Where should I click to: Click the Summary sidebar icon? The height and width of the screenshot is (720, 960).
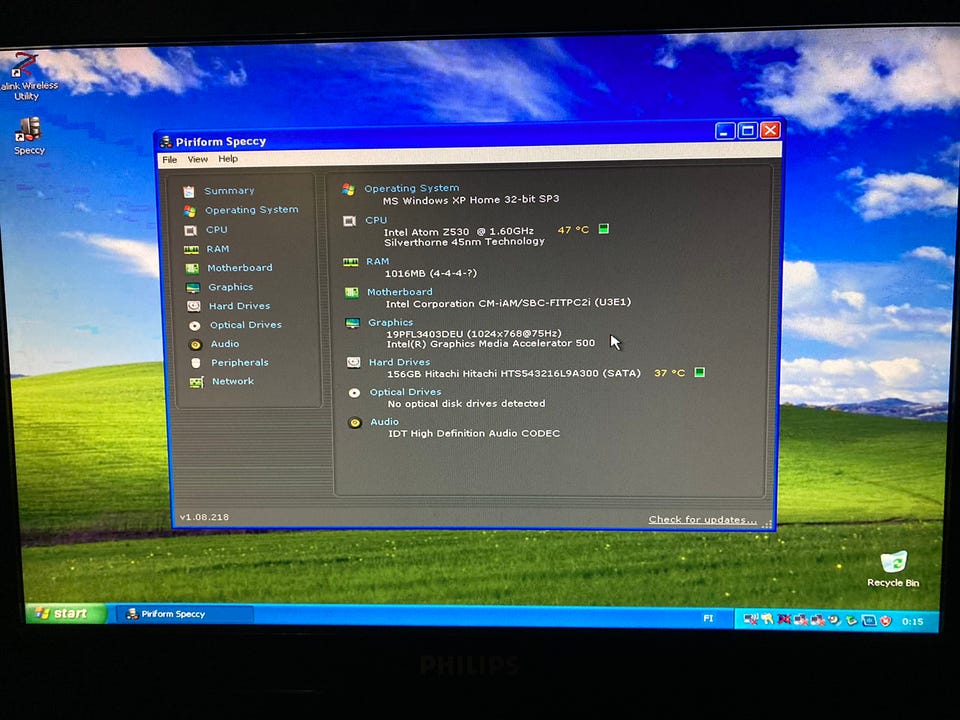pyautogui.click(x=189, y=192)
